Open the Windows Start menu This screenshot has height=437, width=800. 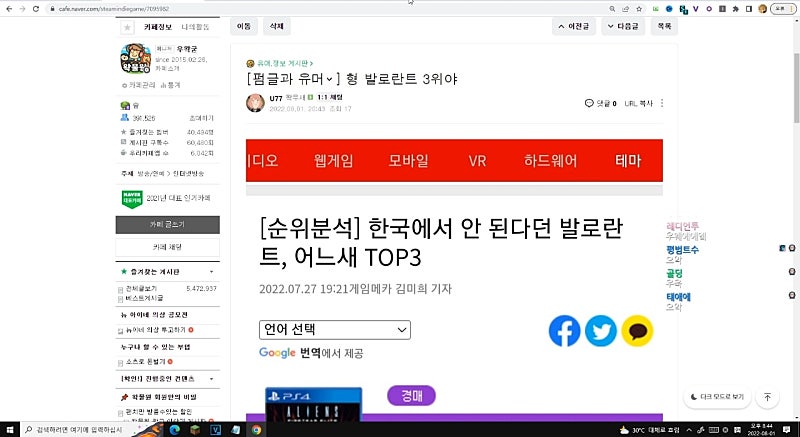click(x=9, y=430)
